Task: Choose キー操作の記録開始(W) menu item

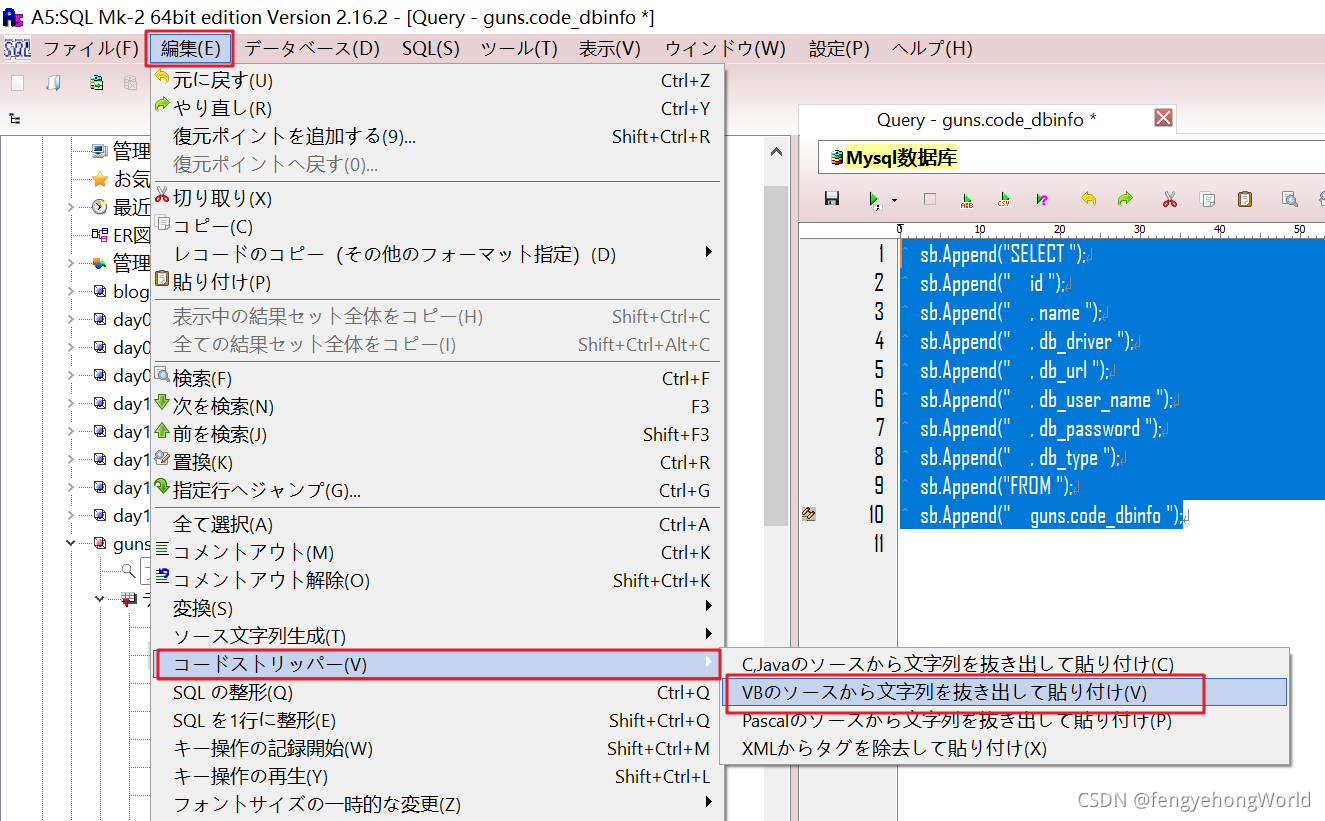Action: coord(436,749)
